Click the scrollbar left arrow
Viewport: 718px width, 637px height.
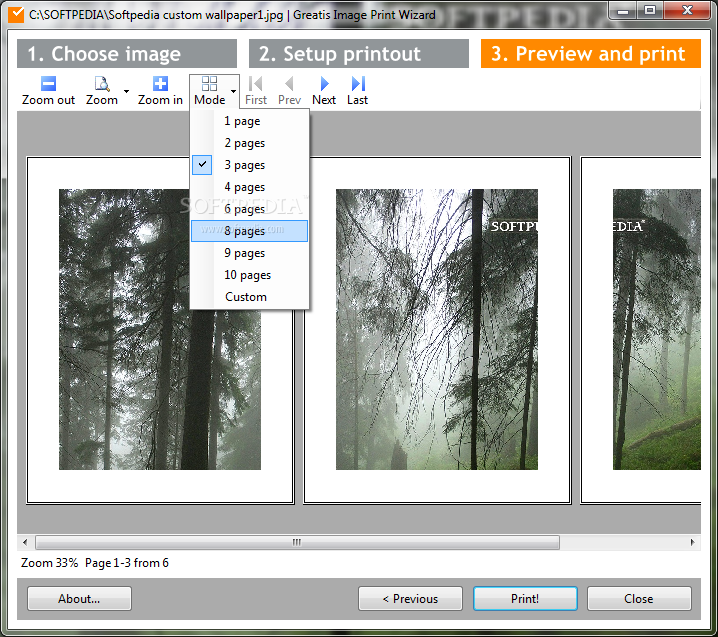[x=25, y=542]
